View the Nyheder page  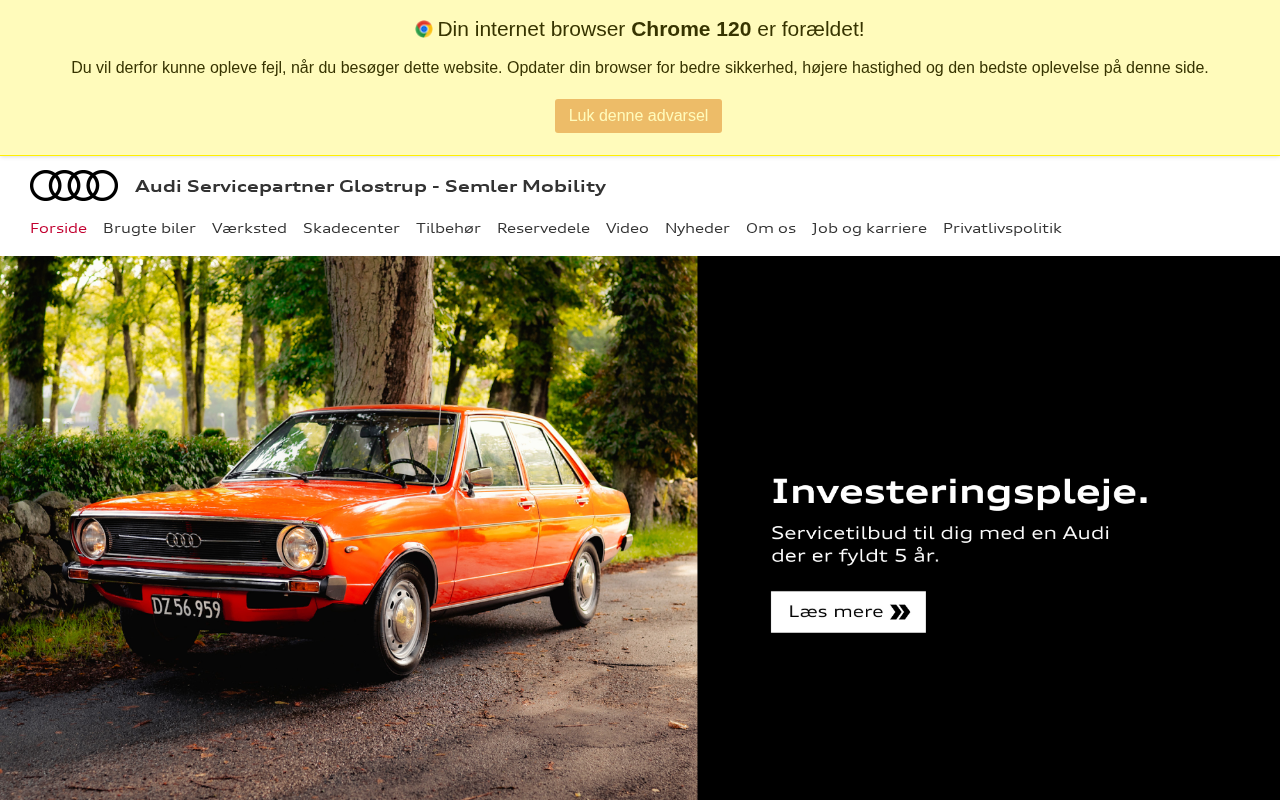click(697, 228)
